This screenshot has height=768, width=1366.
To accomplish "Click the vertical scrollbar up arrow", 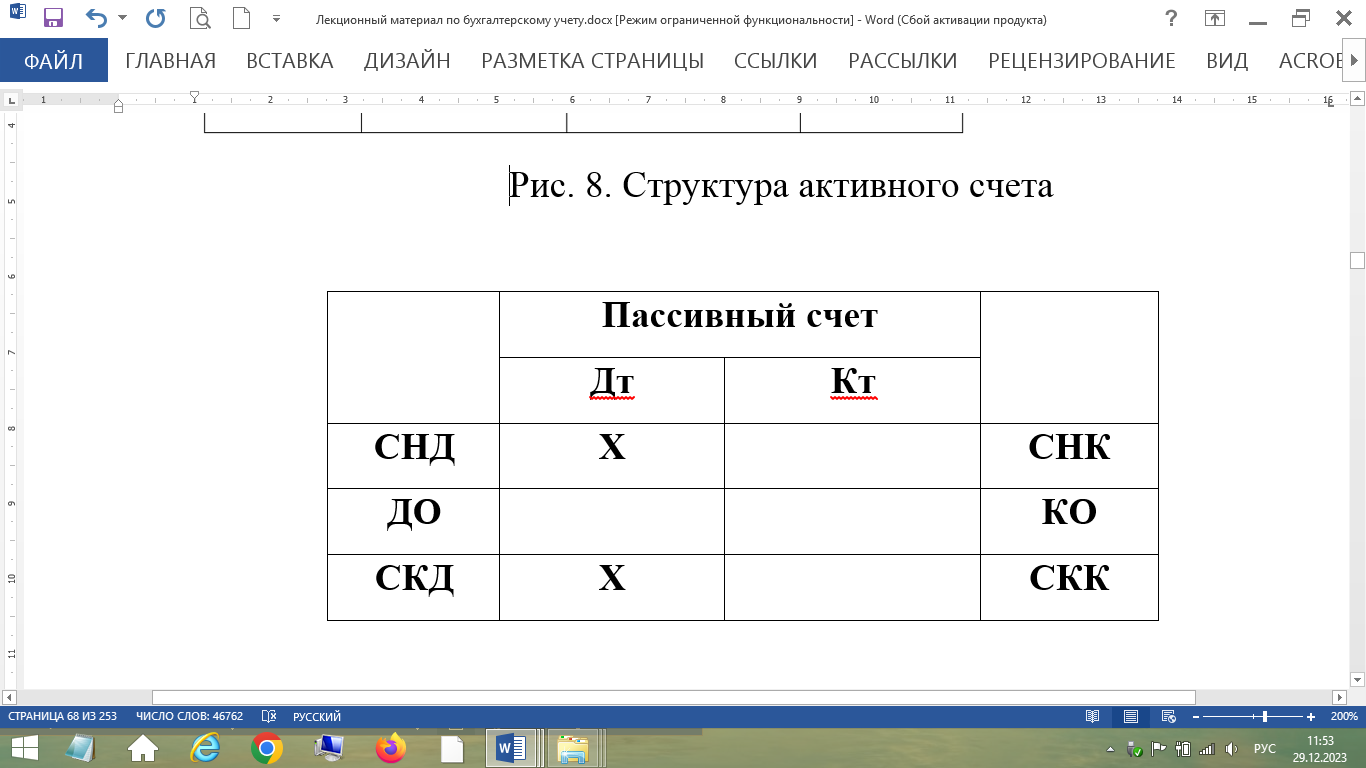I will (x=1357, y=100).
